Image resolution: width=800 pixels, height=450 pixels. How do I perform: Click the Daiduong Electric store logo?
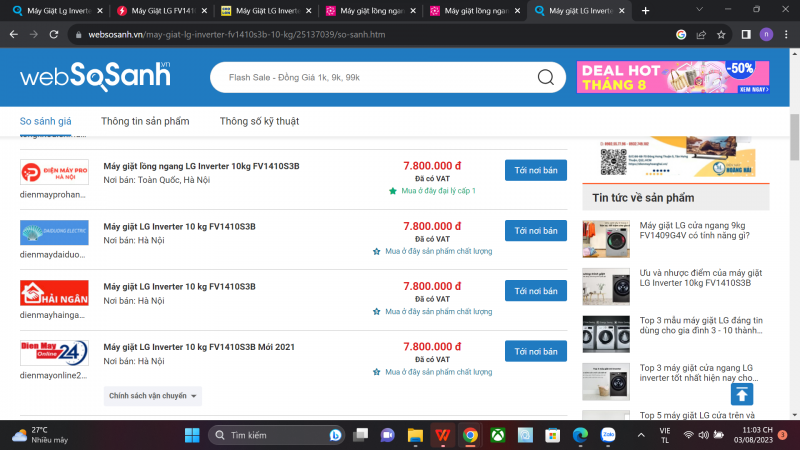point(54,232)
